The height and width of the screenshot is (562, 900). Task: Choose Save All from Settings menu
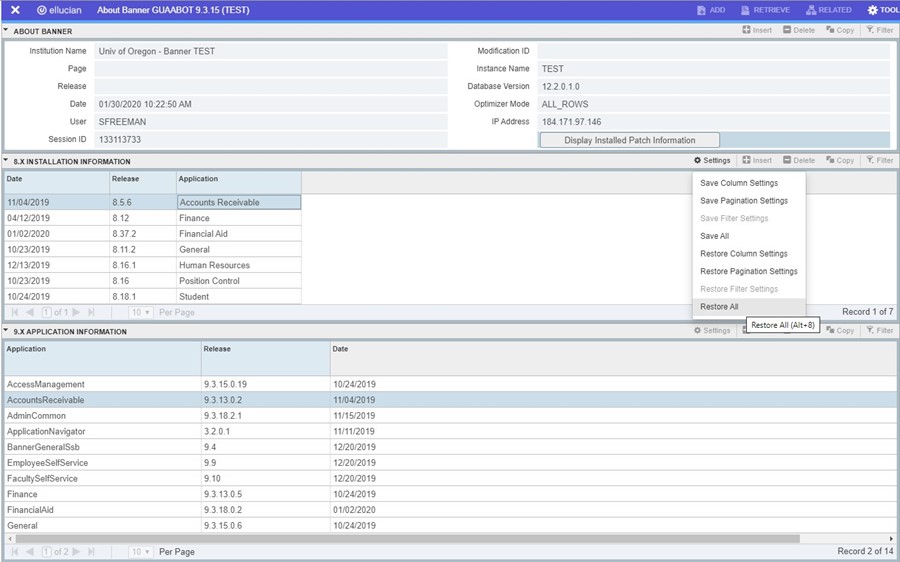coord(749,236)
